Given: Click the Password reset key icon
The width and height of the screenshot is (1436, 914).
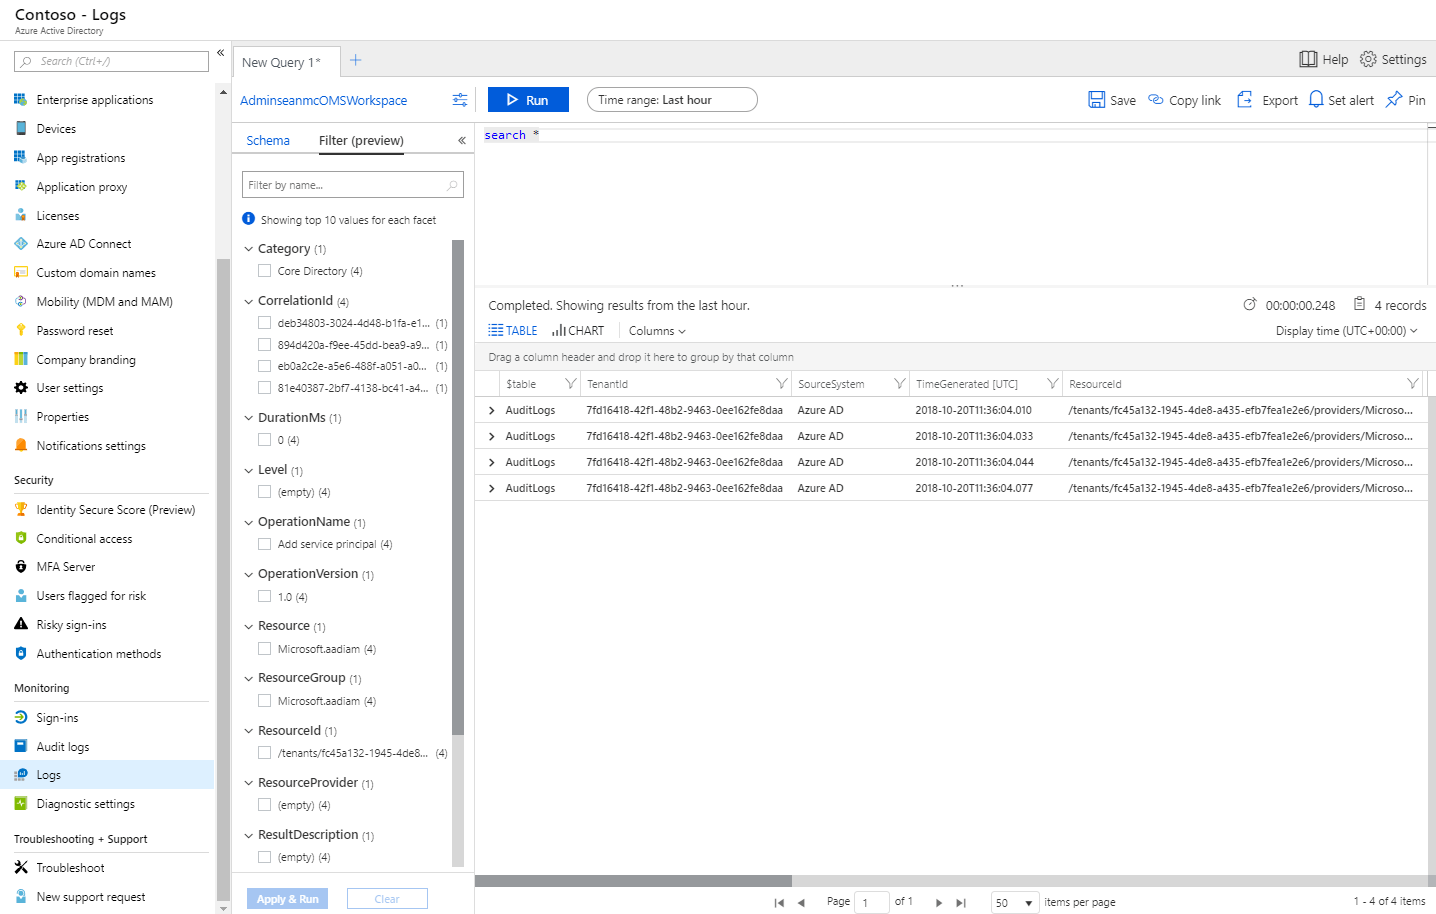Looking at the screenshot, I should 20,331.
